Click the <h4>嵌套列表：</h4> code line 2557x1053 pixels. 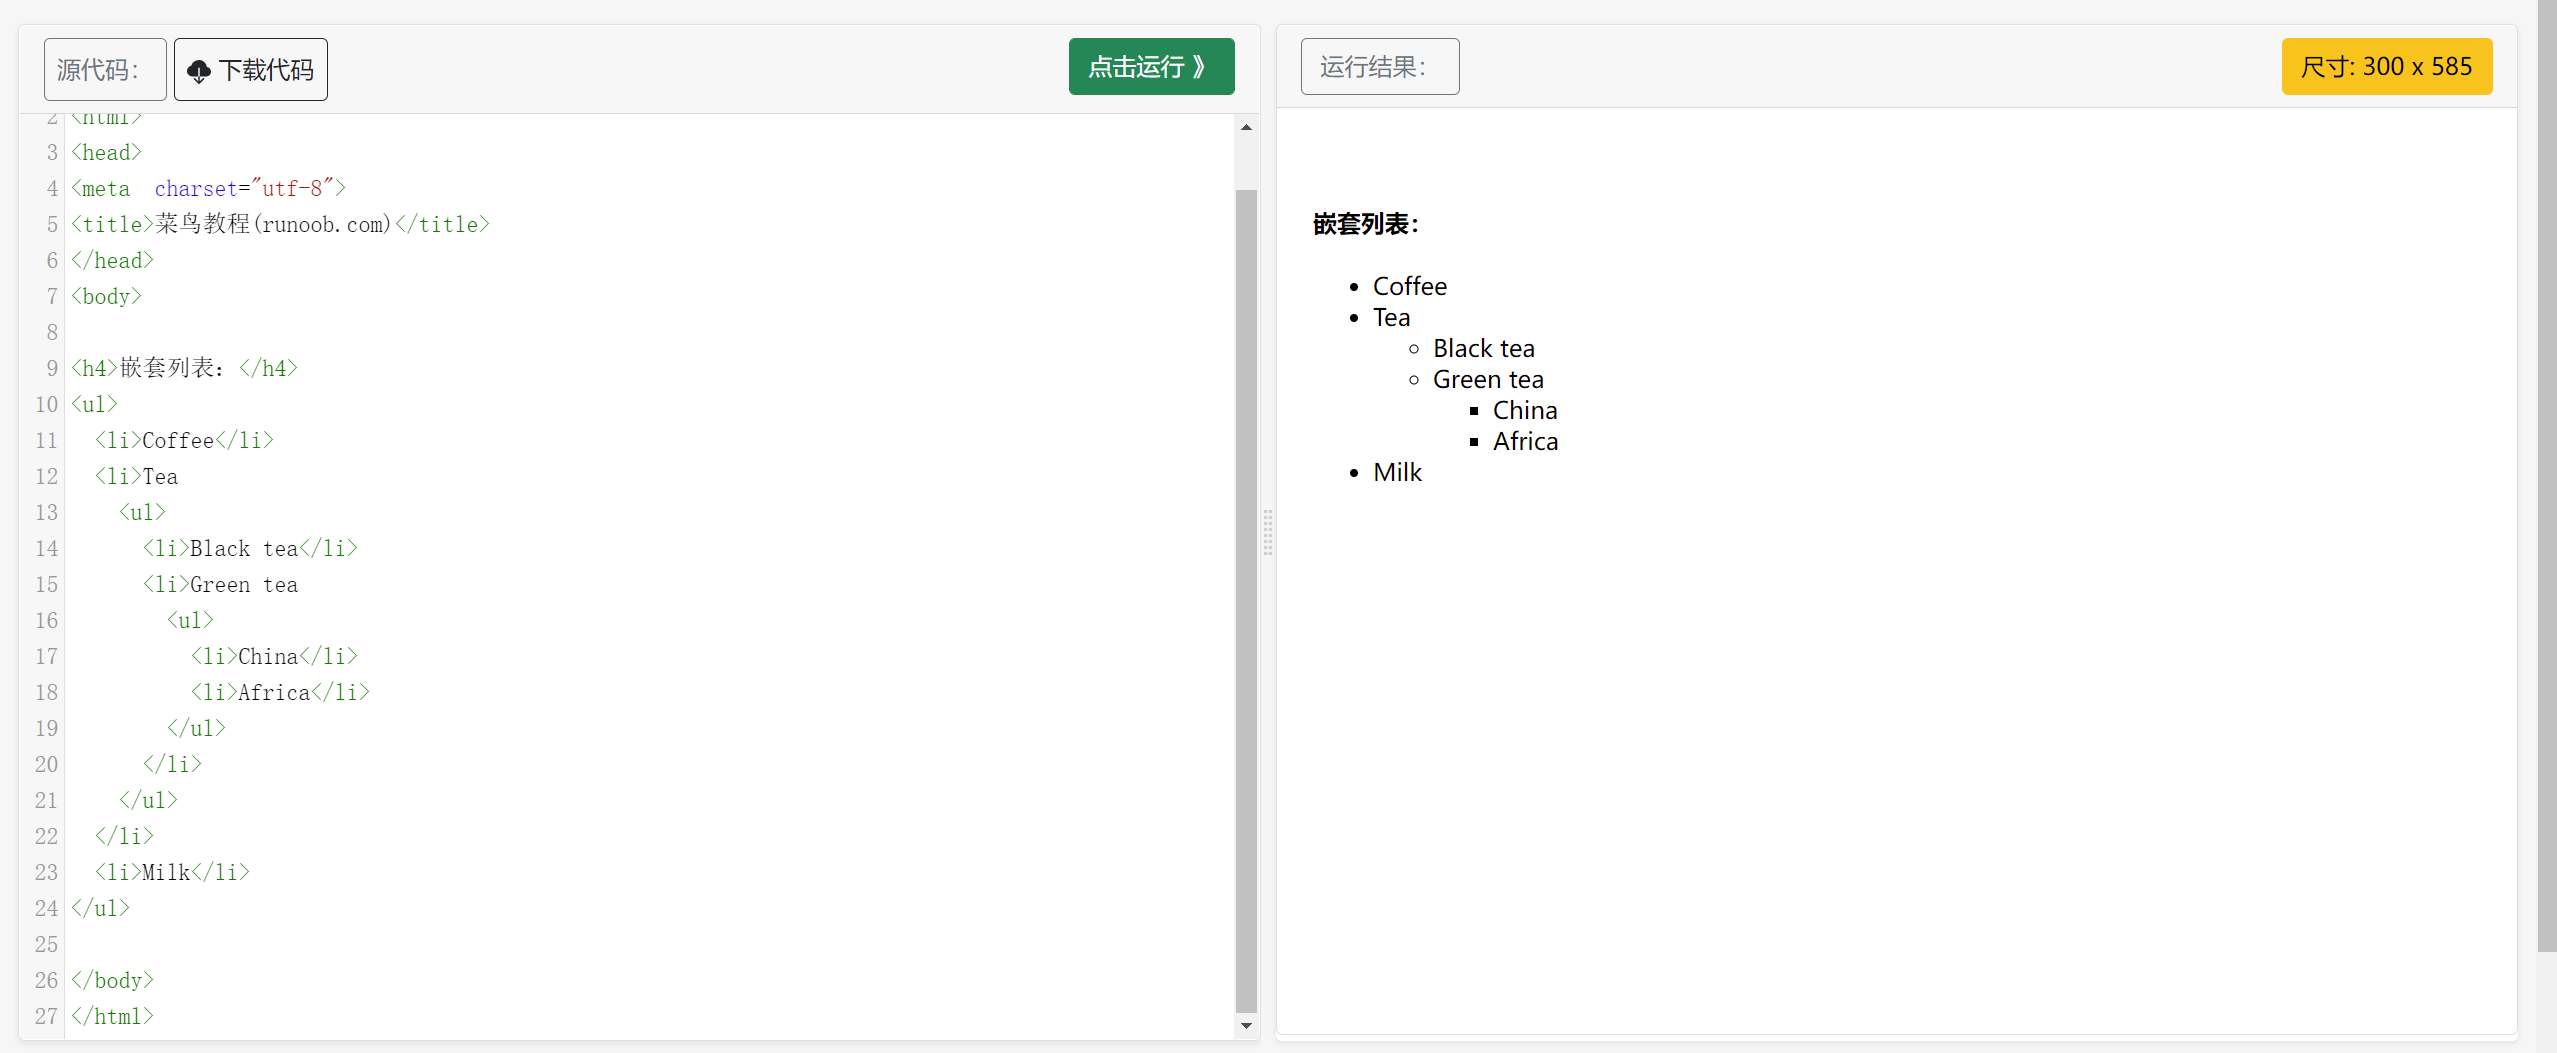pyautogui.click(x=184, y=368)
